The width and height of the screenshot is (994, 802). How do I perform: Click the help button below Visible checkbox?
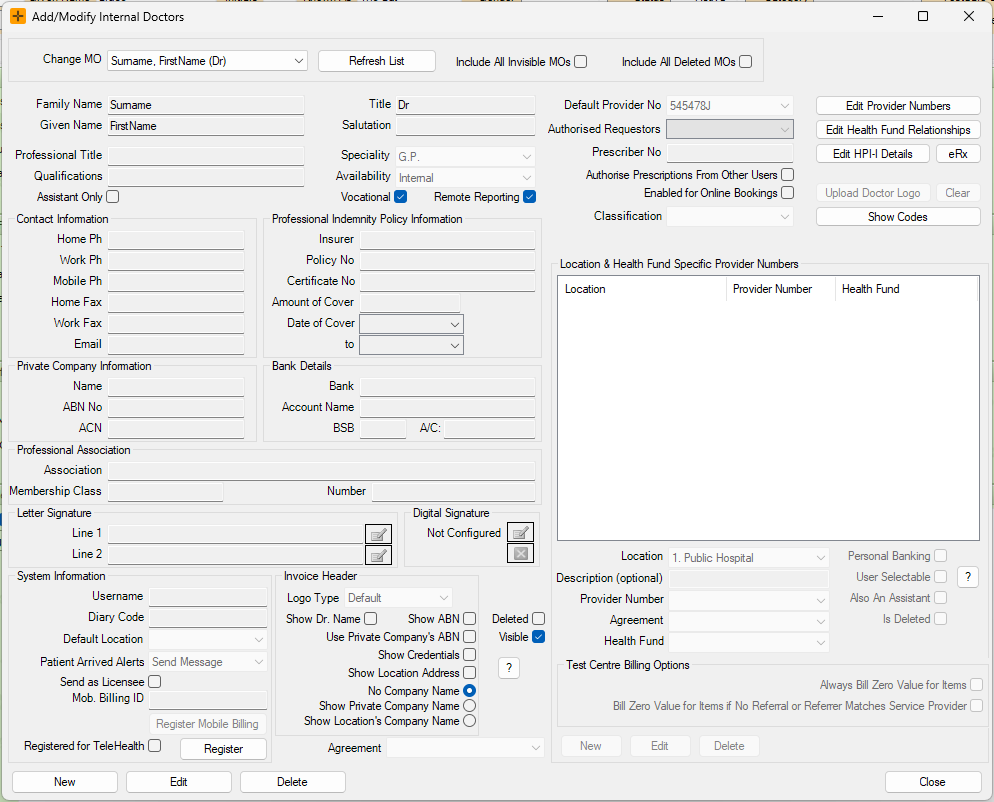tap(509, 668)
